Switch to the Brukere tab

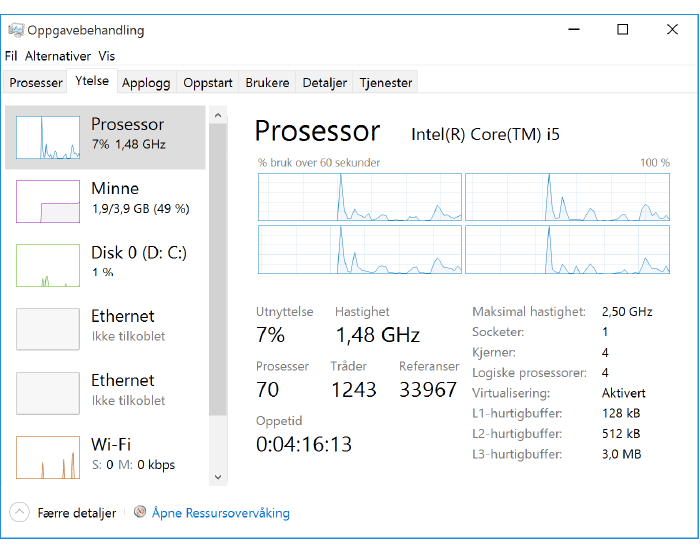[x=267, y=83]
